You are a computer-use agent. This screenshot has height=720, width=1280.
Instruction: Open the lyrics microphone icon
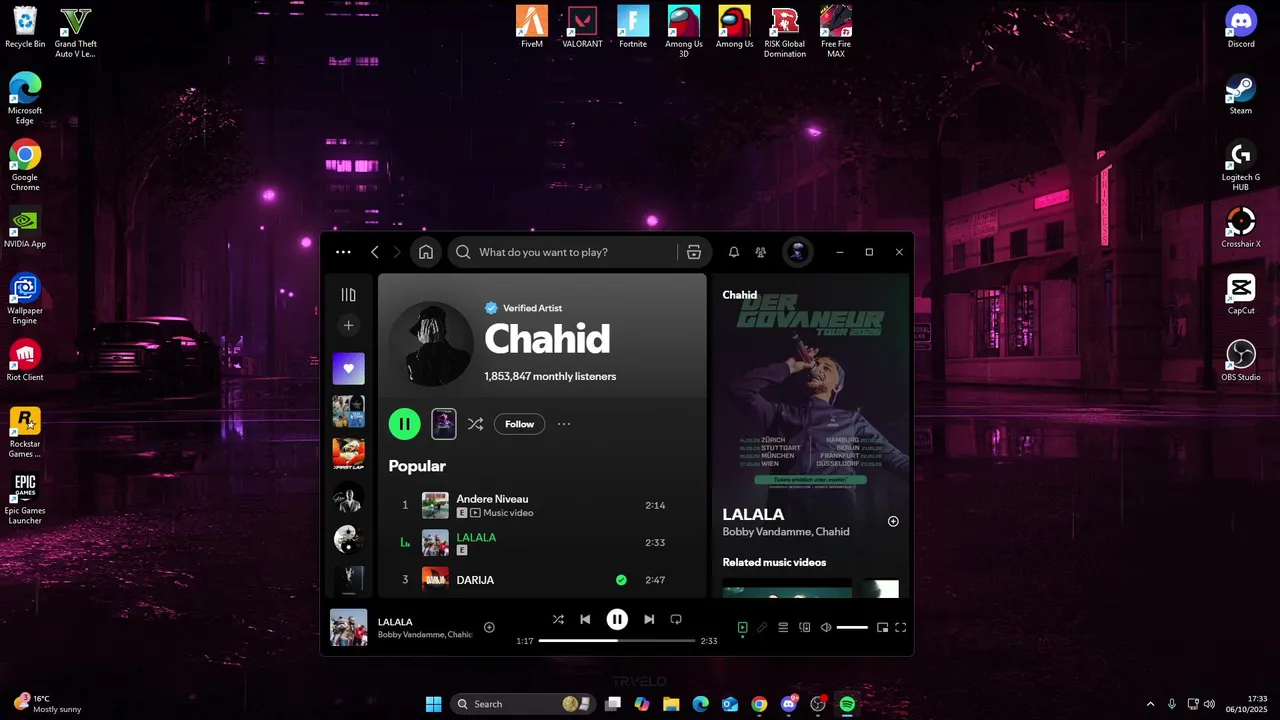(x=762, y=627)
